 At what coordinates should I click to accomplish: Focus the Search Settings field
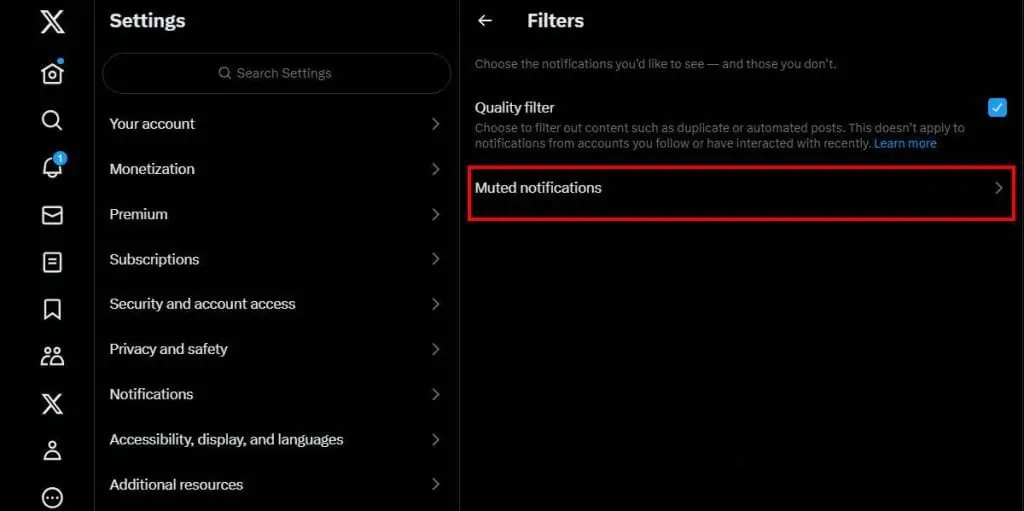pos(277,73)
